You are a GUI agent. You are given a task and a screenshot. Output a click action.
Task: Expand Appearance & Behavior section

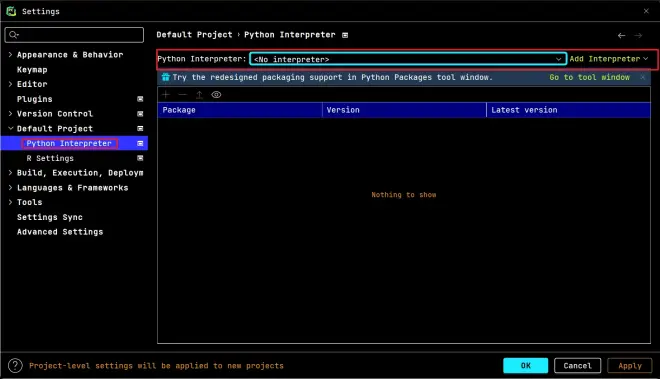[11, 54]
